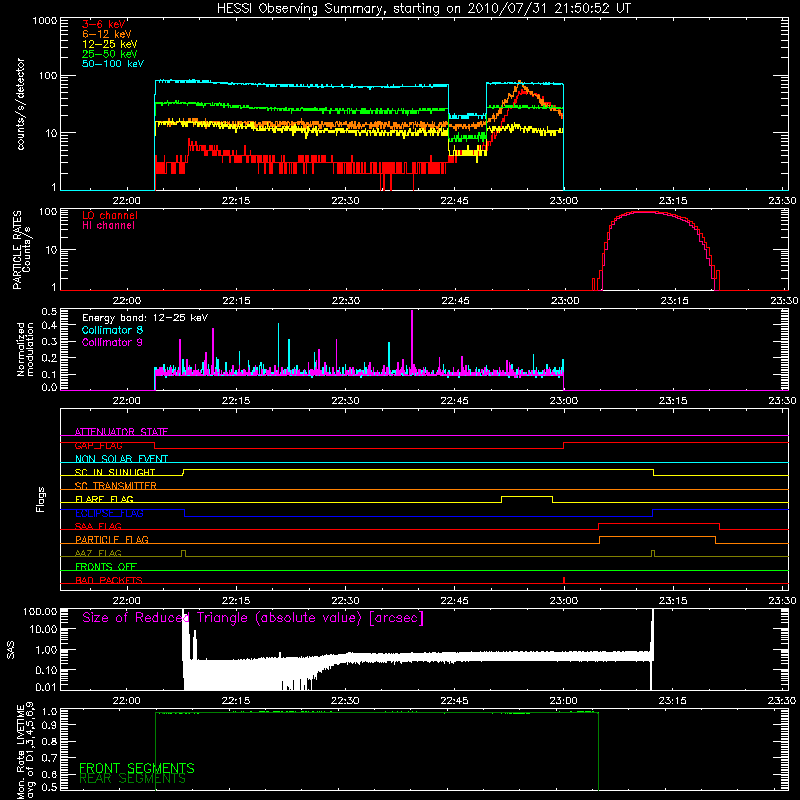Select the Collimator 8 legend entry
800x800 pixels.
coord(112,330)
